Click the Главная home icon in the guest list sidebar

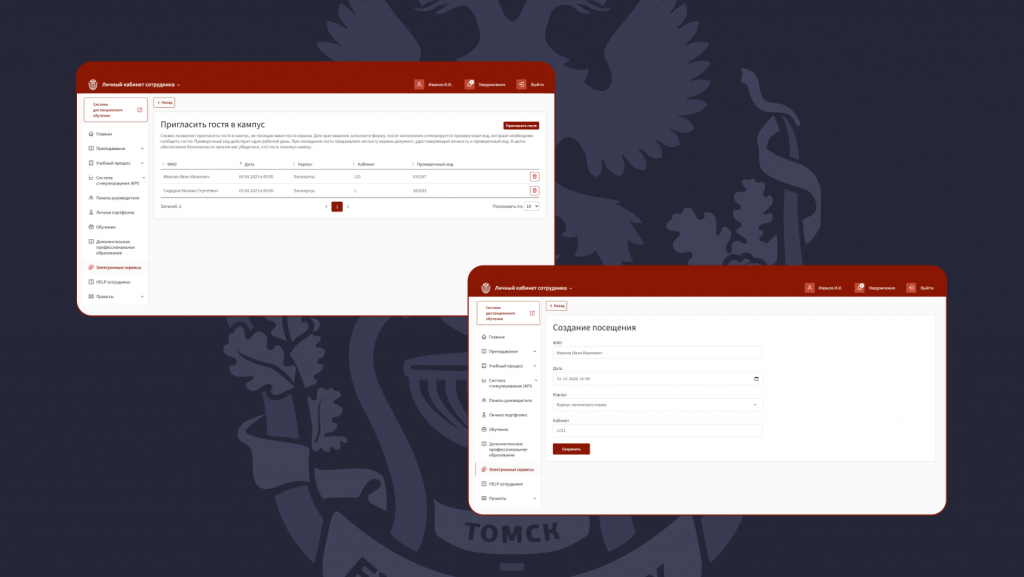tap(91, 134)
